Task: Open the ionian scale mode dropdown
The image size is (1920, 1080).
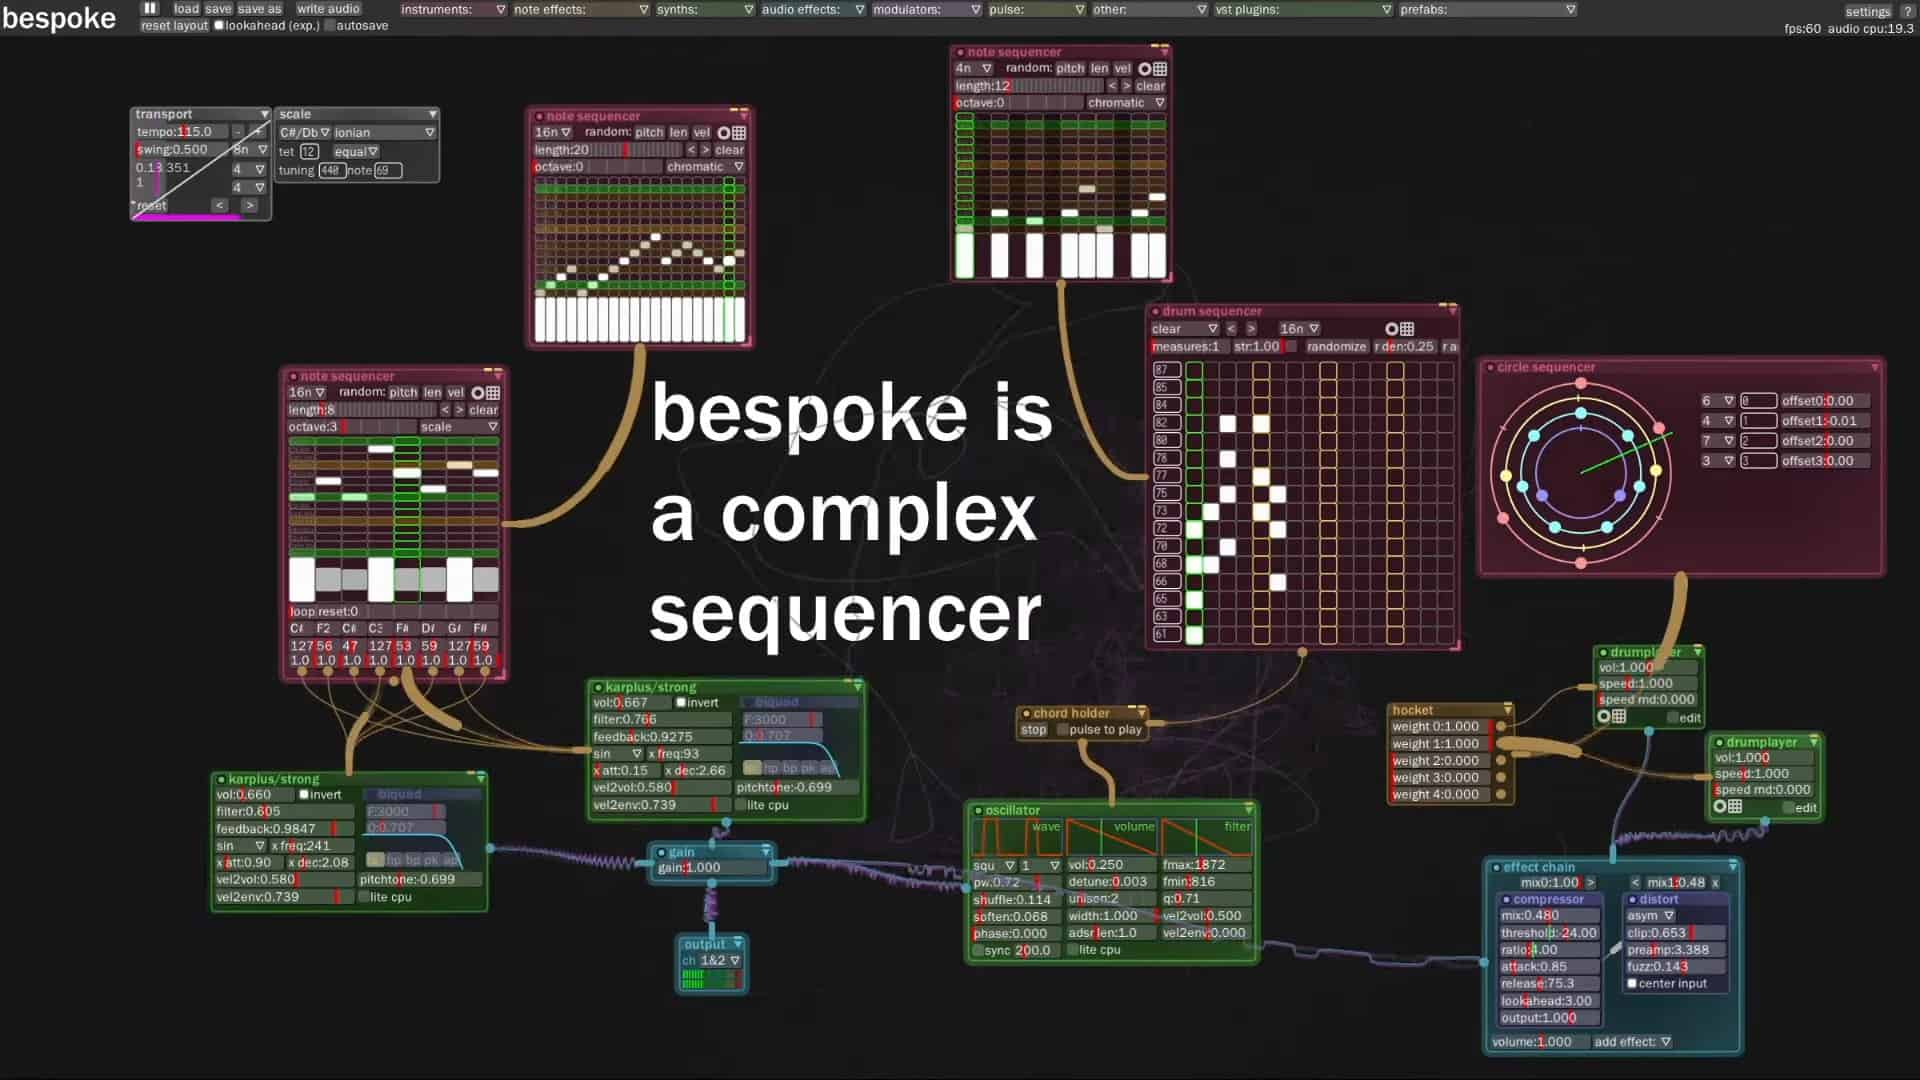Action: pos(384,132)
